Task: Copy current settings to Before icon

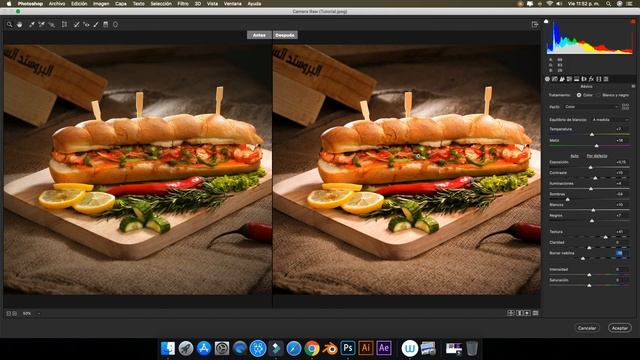Action: coord(527,313)
